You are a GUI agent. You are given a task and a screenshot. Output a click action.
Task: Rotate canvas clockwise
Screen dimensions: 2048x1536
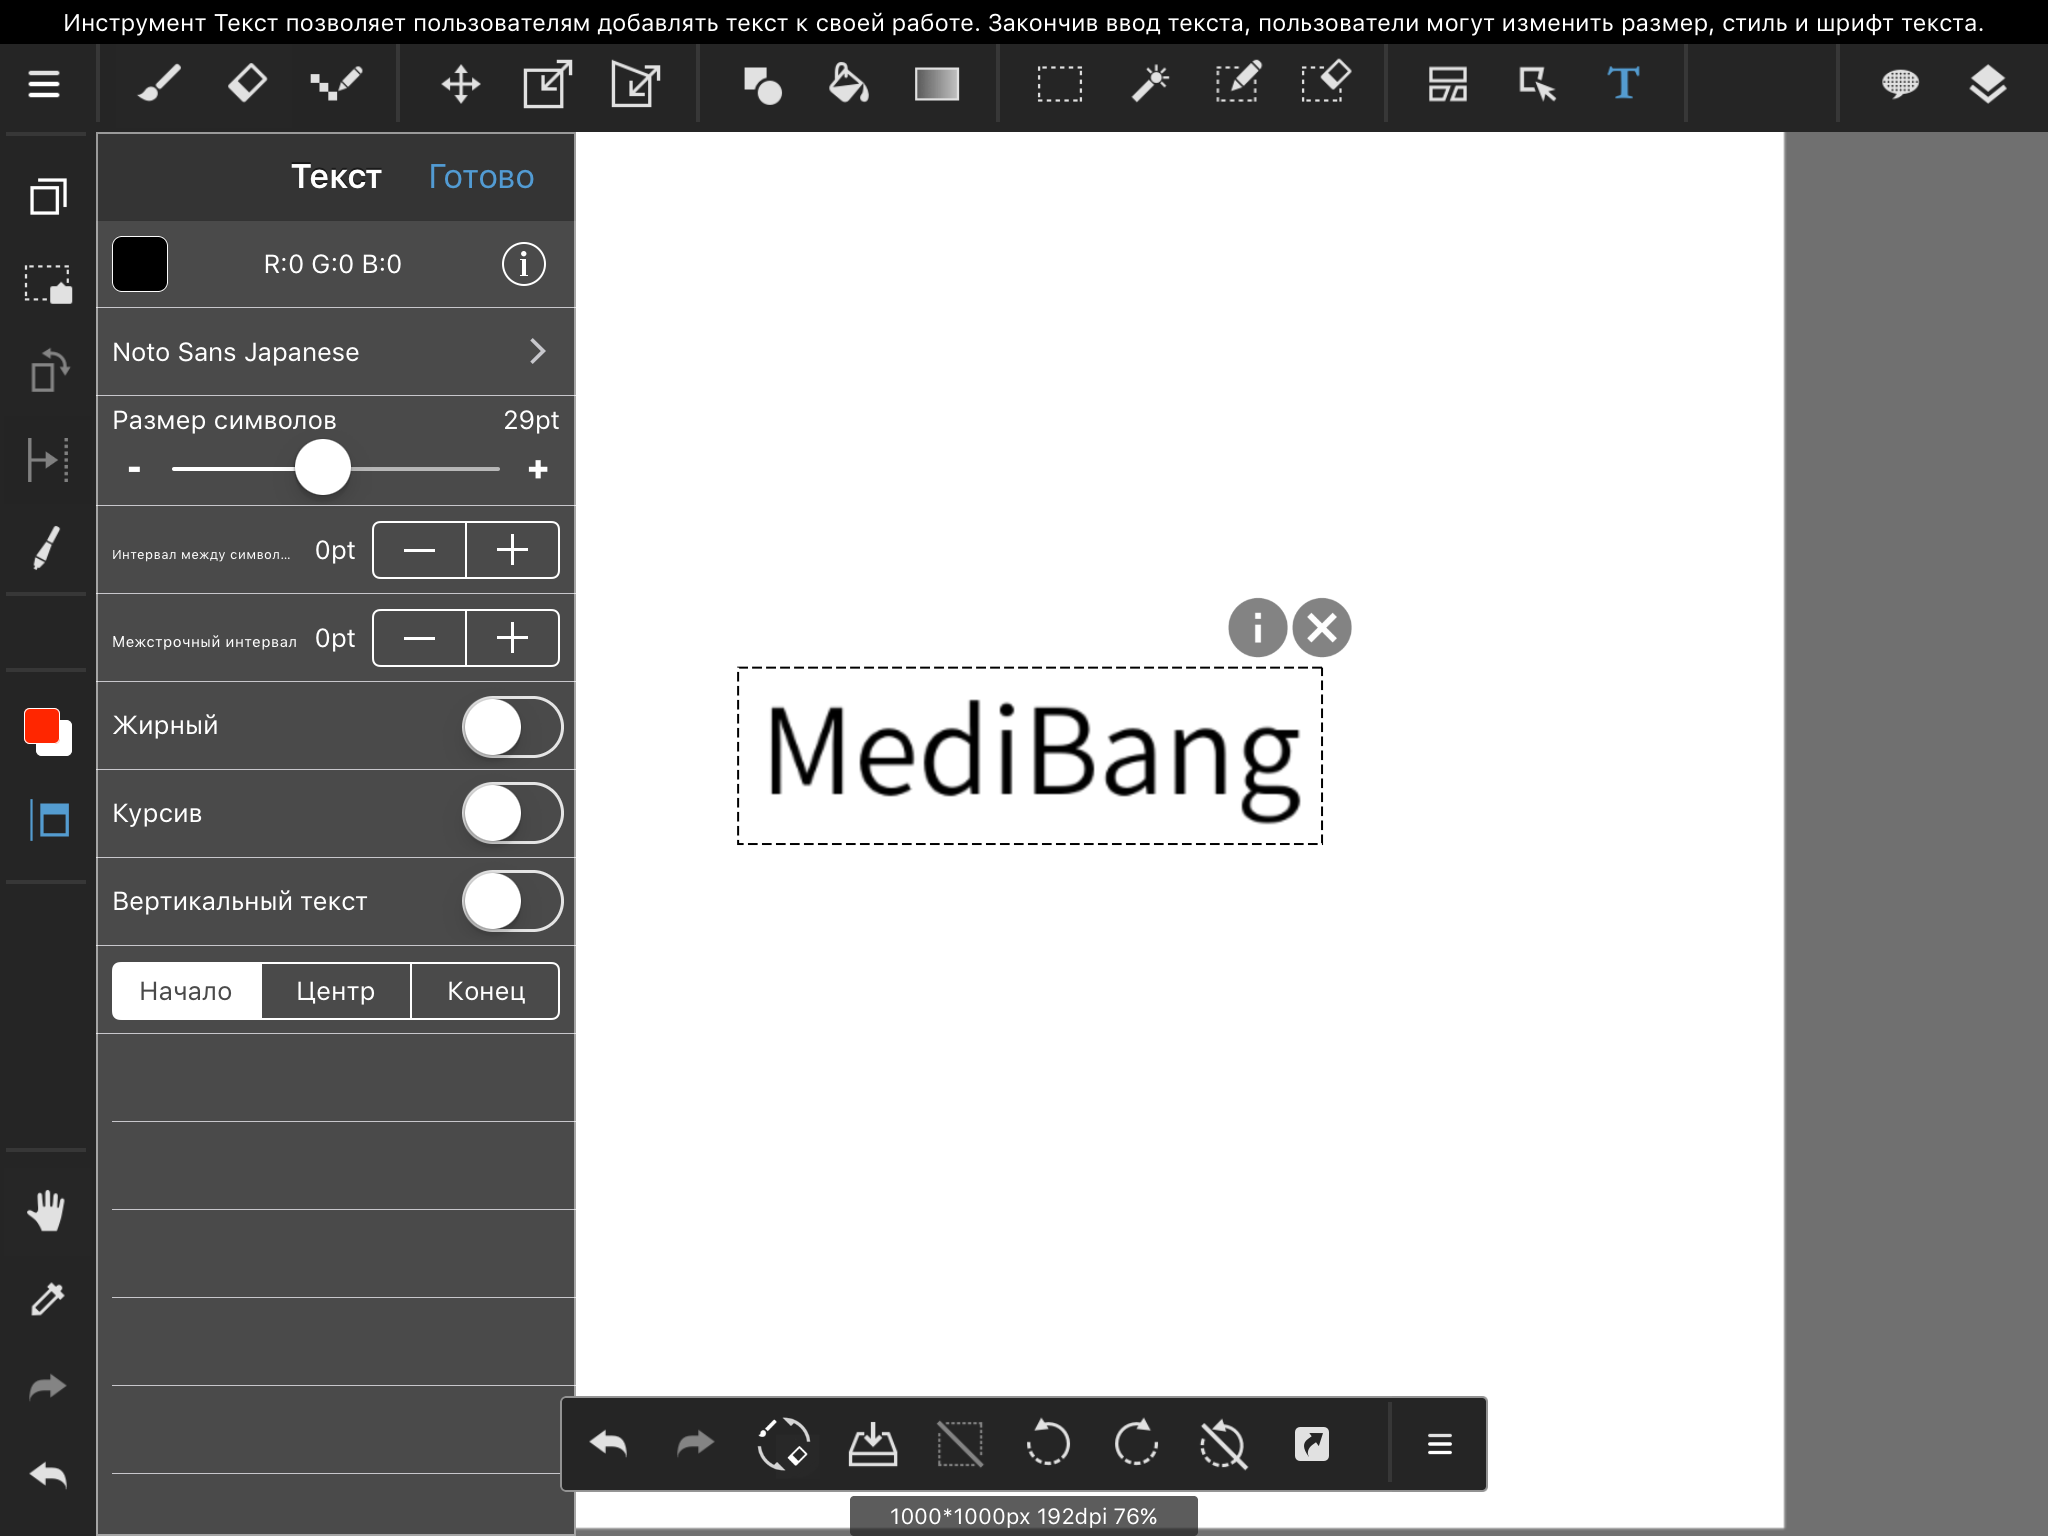1136,1444
